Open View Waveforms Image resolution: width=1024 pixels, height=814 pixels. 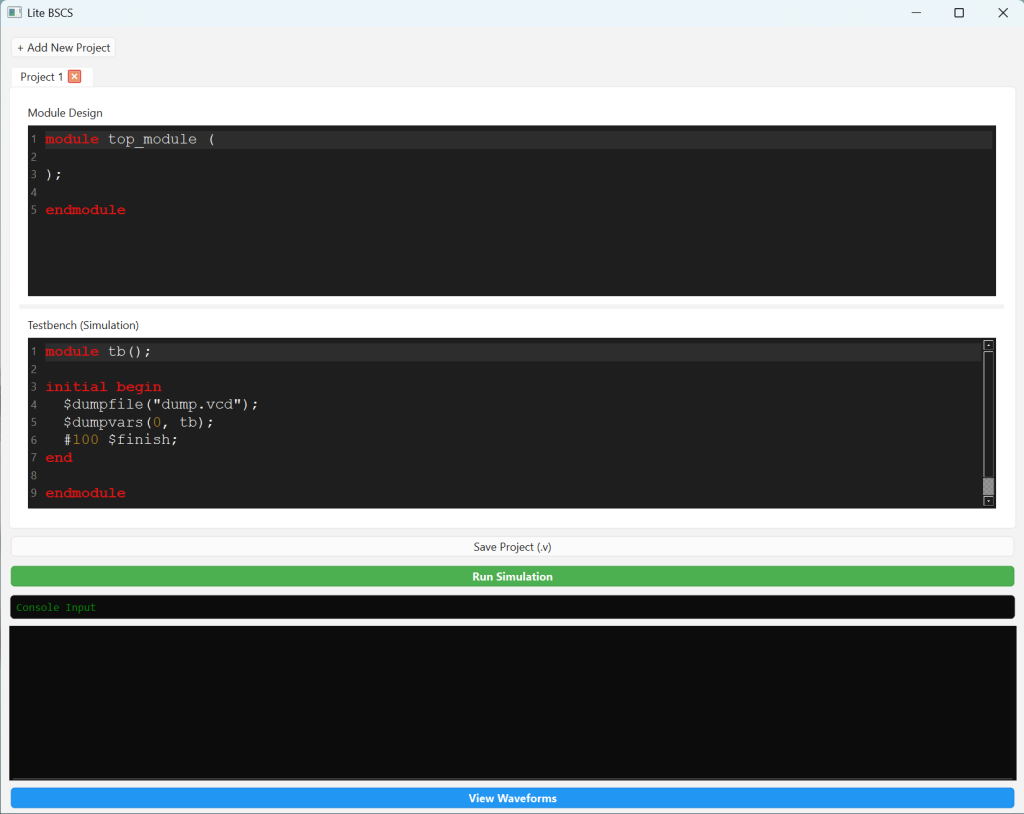pyautogui.click(x=512, y=798)
